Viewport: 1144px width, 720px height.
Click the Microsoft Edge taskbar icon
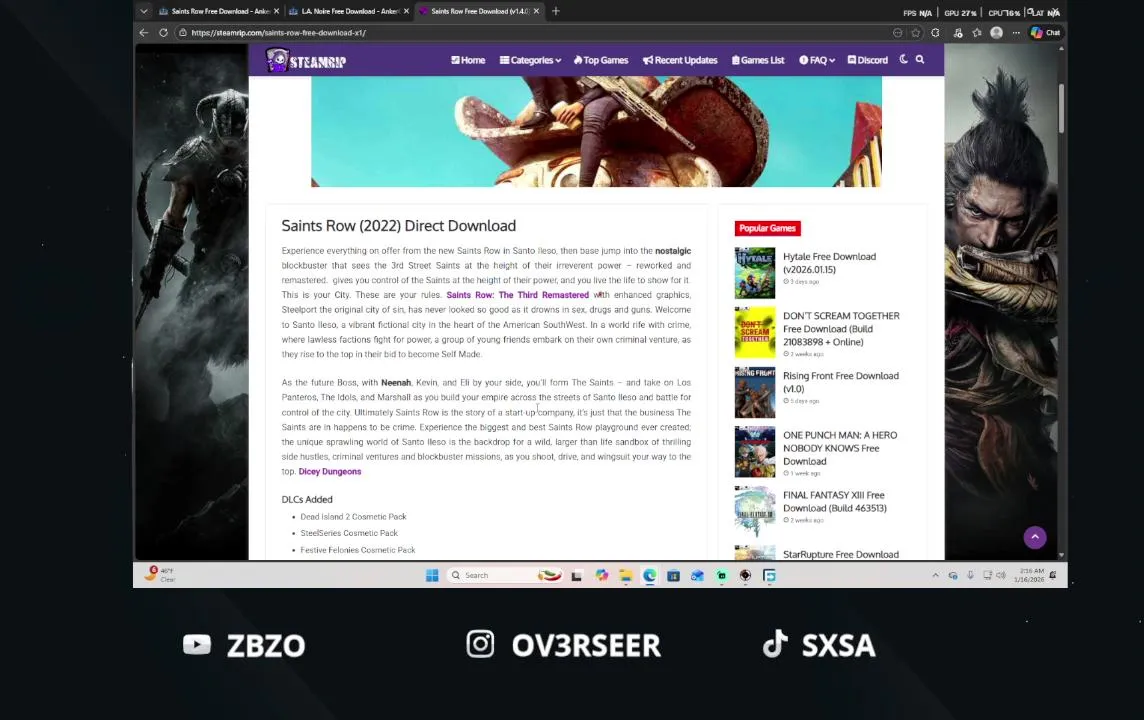[649, 576]
